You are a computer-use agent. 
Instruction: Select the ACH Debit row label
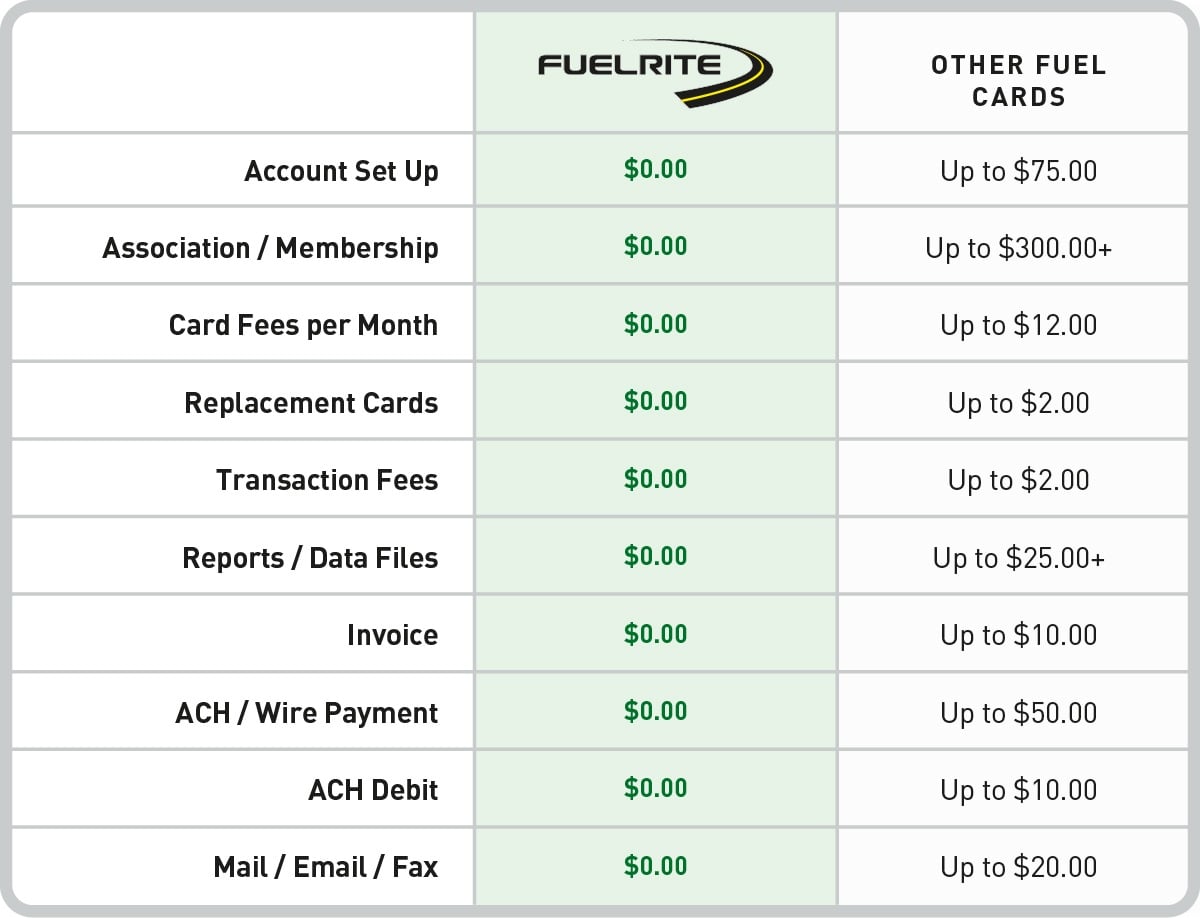373,790
